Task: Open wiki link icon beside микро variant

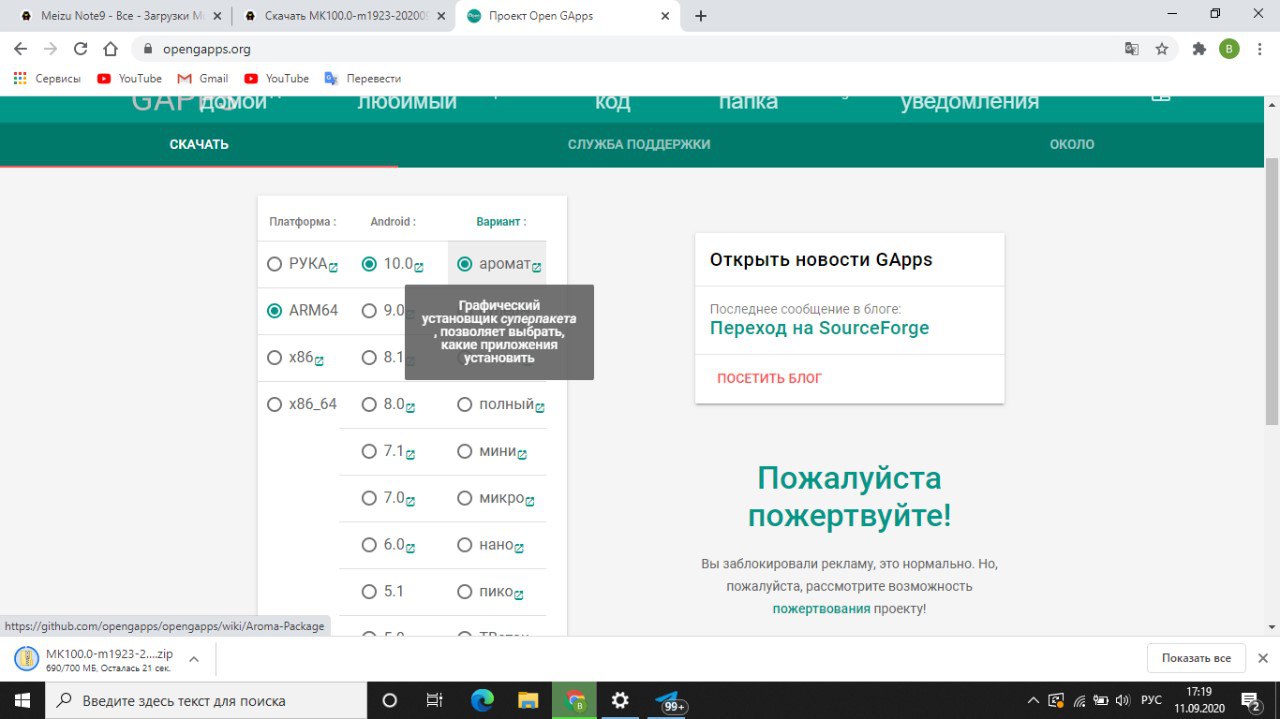Action: 530,501
